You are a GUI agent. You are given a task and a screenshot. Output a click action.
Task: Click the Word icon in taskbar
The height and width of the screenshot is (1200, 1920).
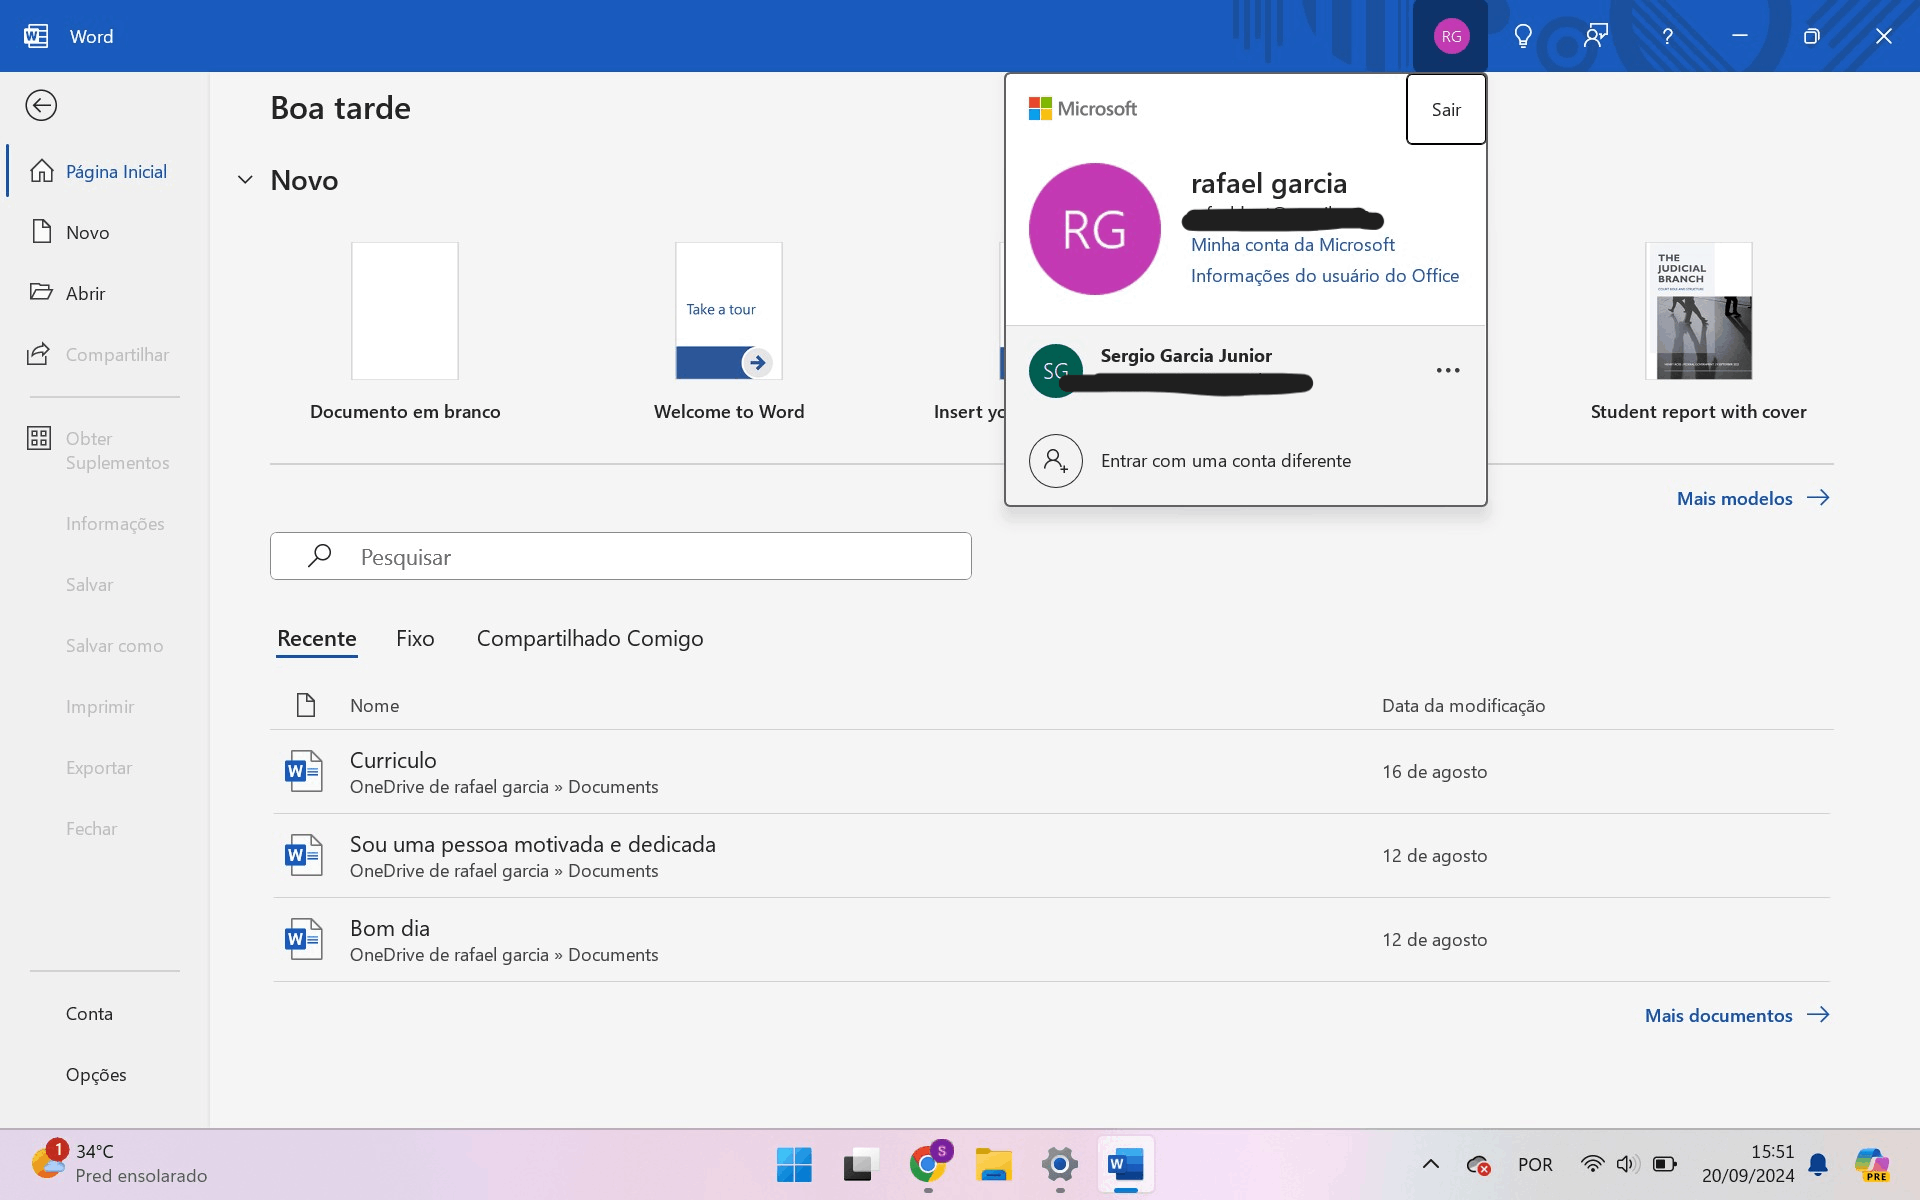(x=1126, y=1164)
